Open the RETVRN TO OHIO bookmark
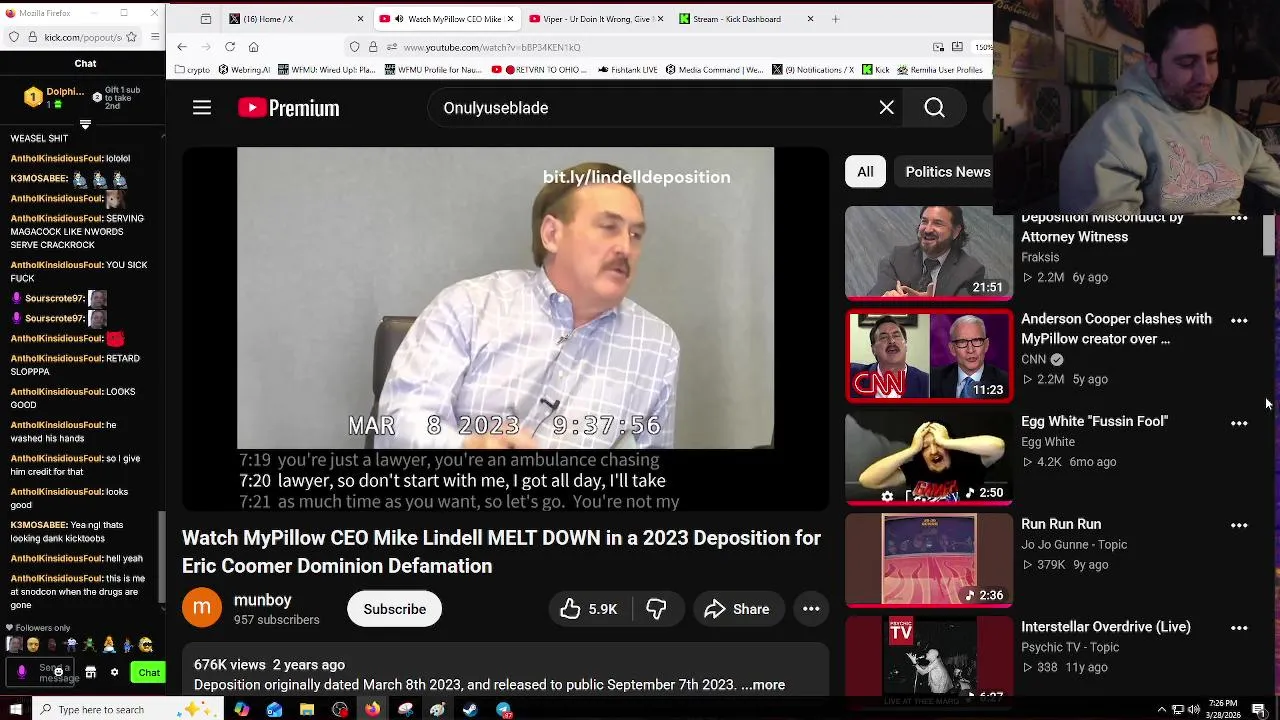Viewport: 1280px width, 720px height. 540,70
